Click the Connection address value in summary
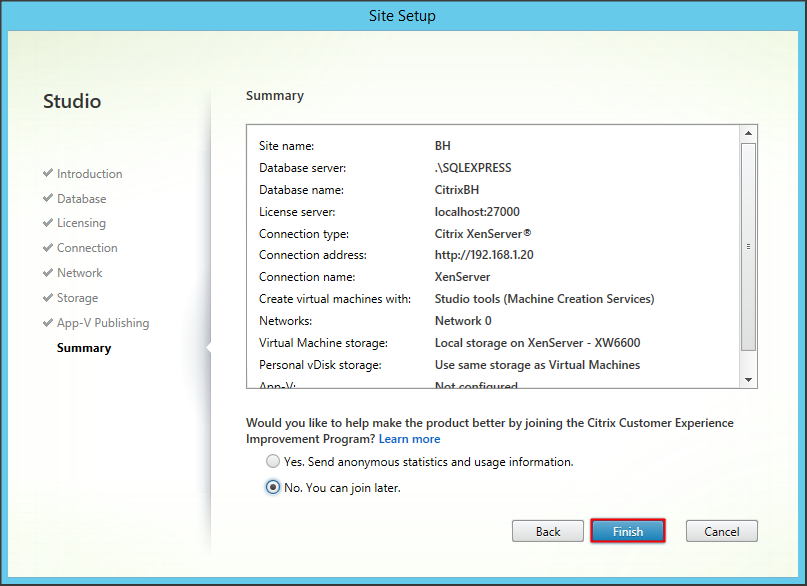 [484, 255]
